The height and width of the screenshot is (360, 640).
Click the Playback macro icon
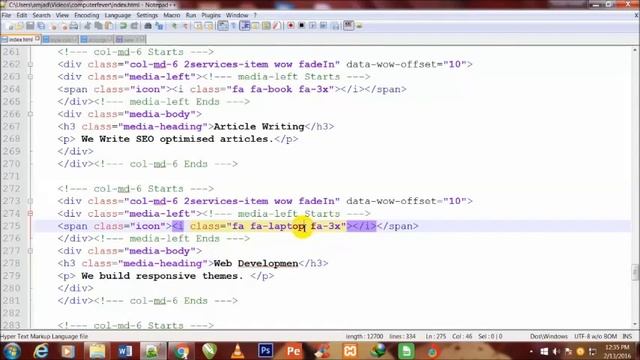[312, 26]
